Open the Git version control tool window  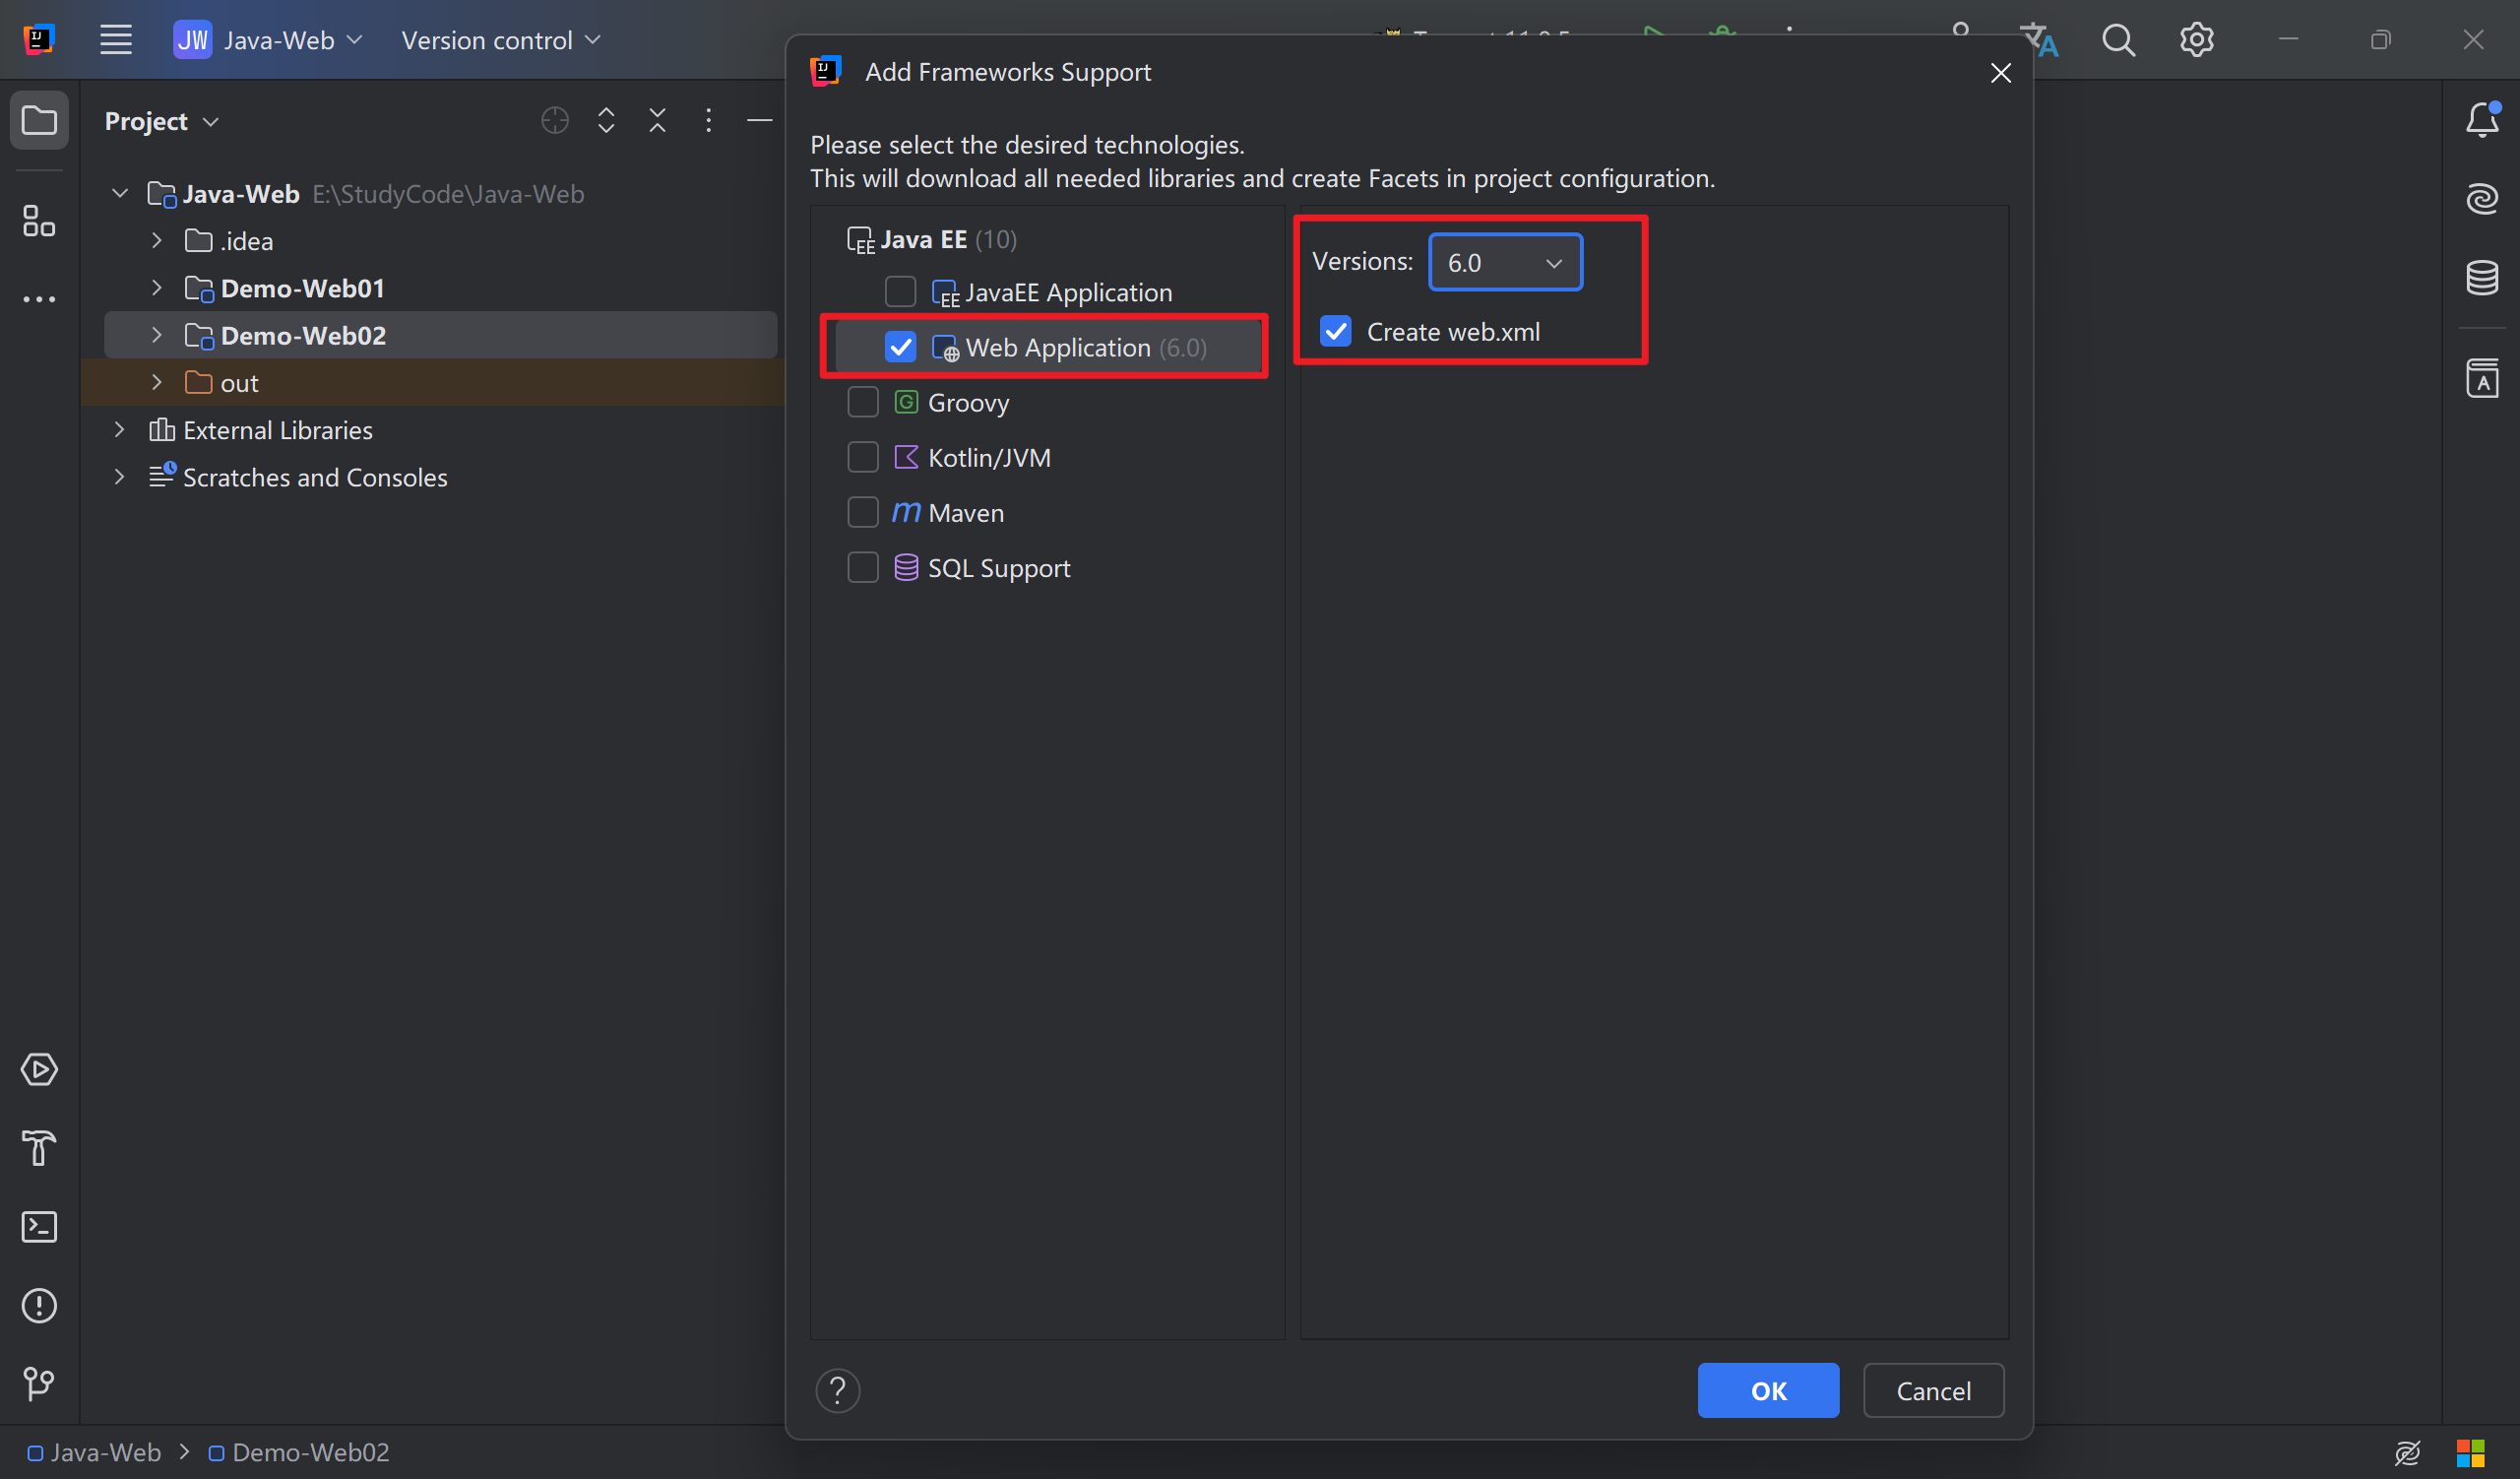(39, 1383)
